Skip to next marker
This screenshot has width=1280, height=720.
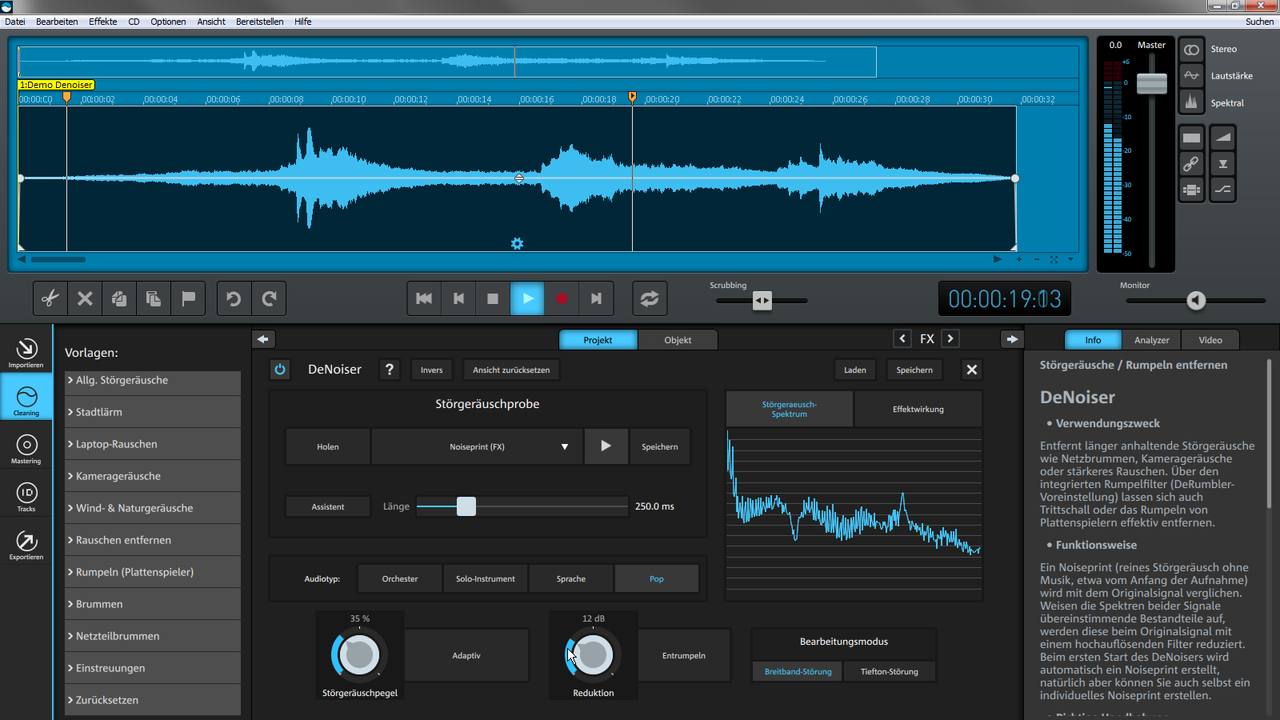click(x=596, y=298)
